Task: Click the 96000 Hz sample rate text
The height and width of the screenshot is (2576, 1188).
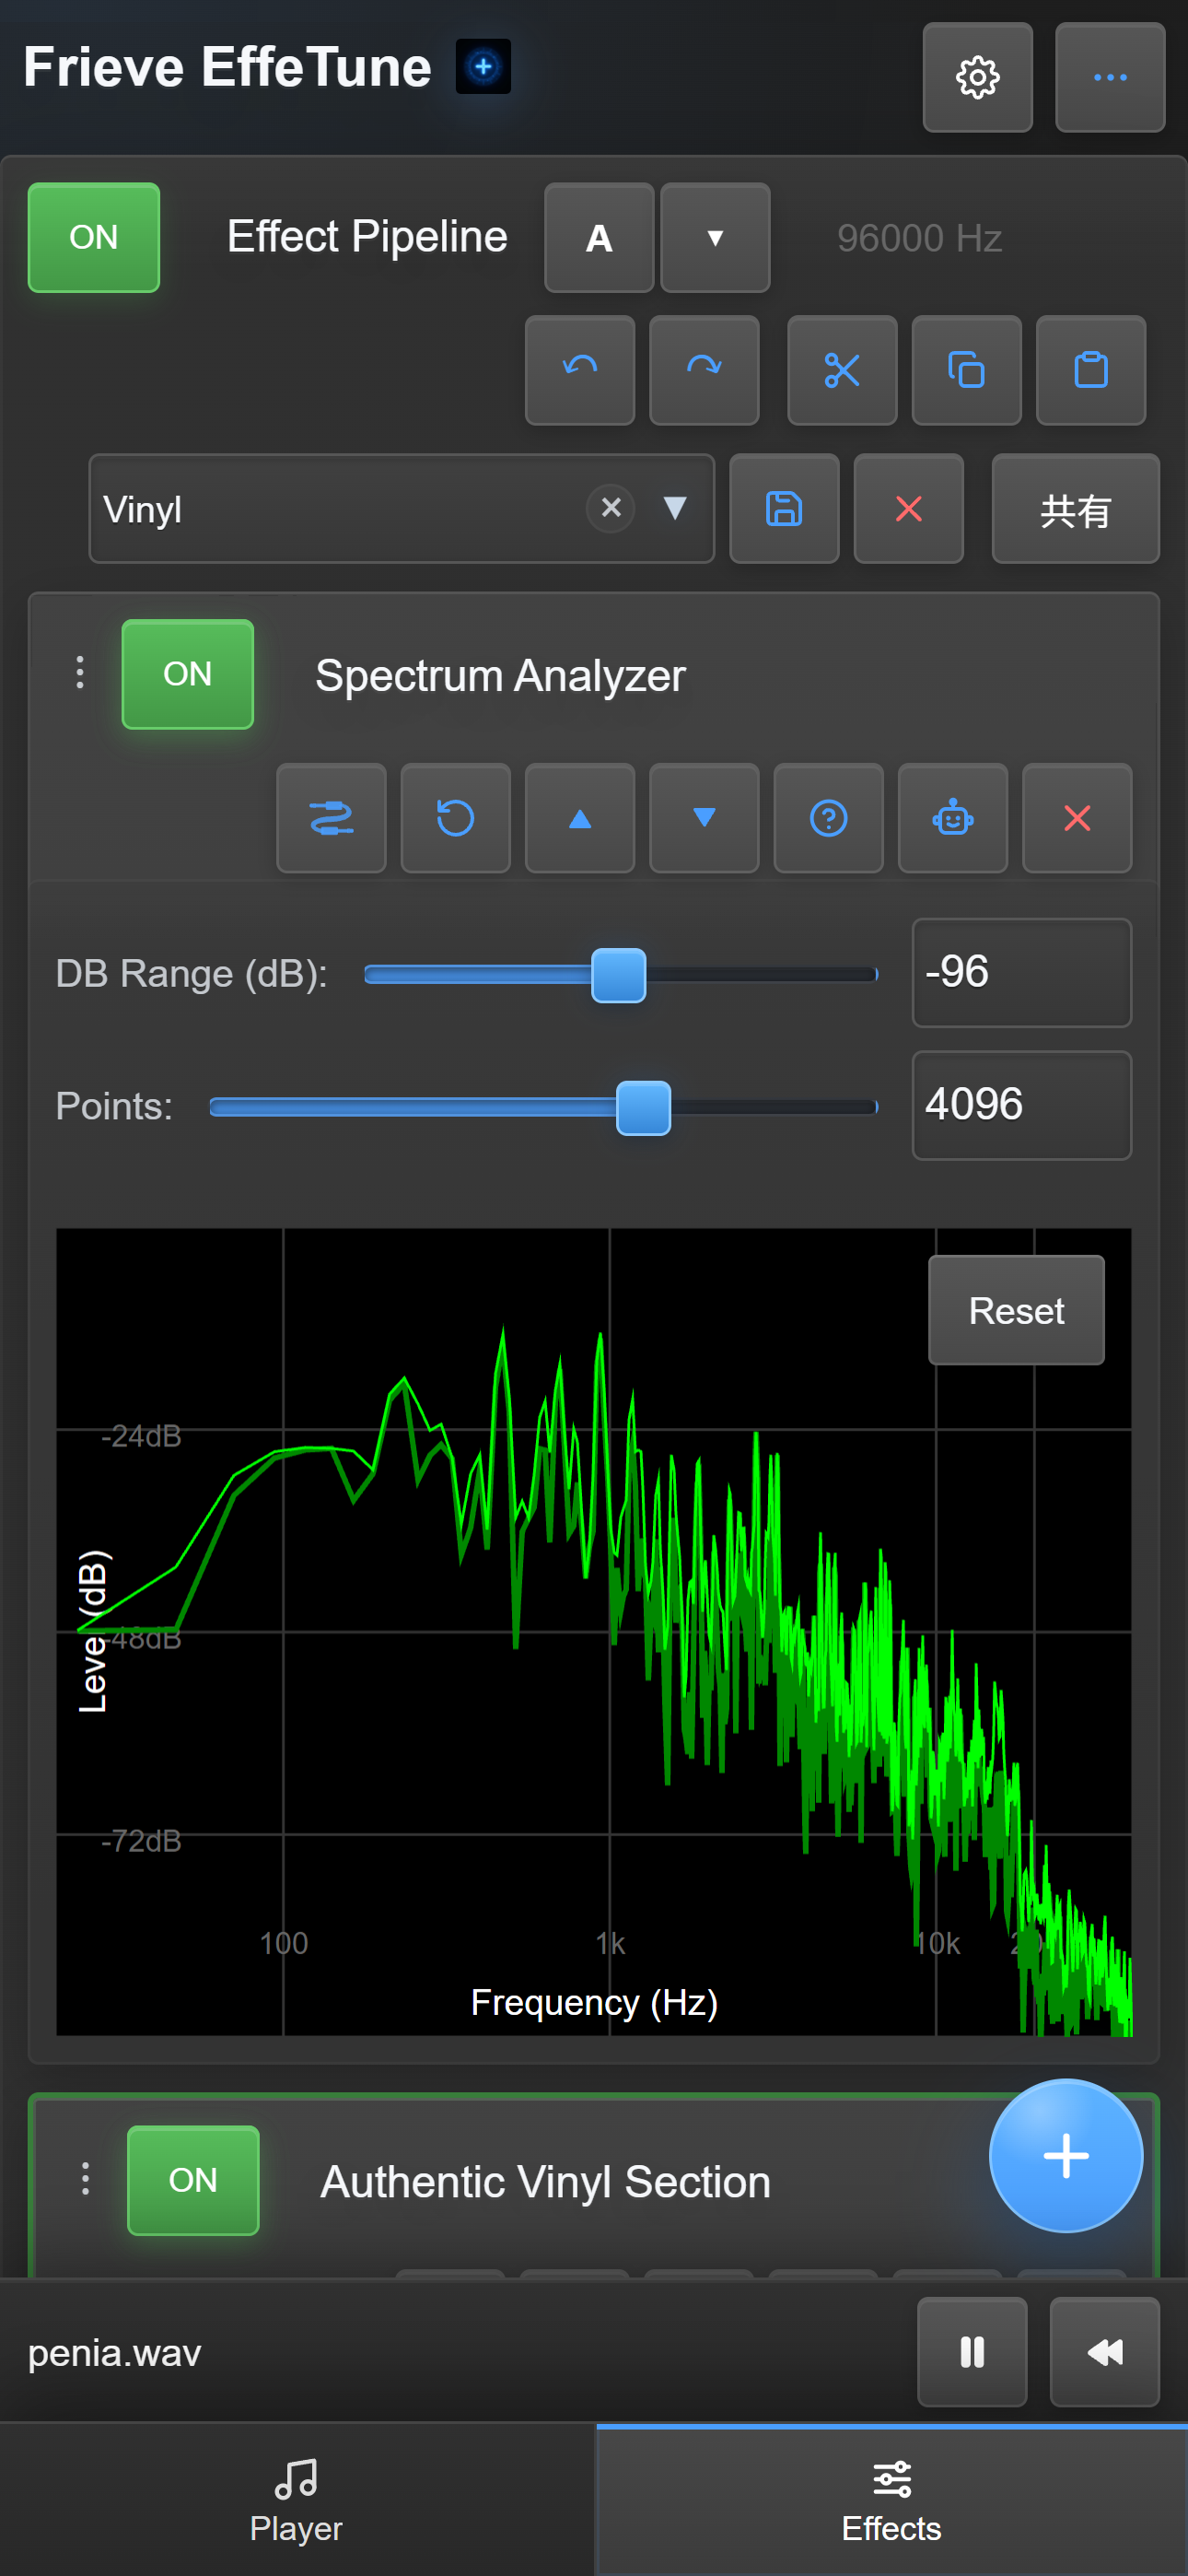Action: (919, 238)
